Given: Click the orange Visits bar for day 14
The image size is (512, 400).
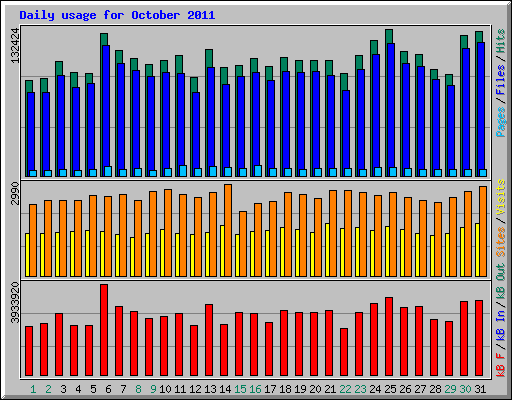Looking at the screenshot, I should pyautogui.click(x=228, y=230).
